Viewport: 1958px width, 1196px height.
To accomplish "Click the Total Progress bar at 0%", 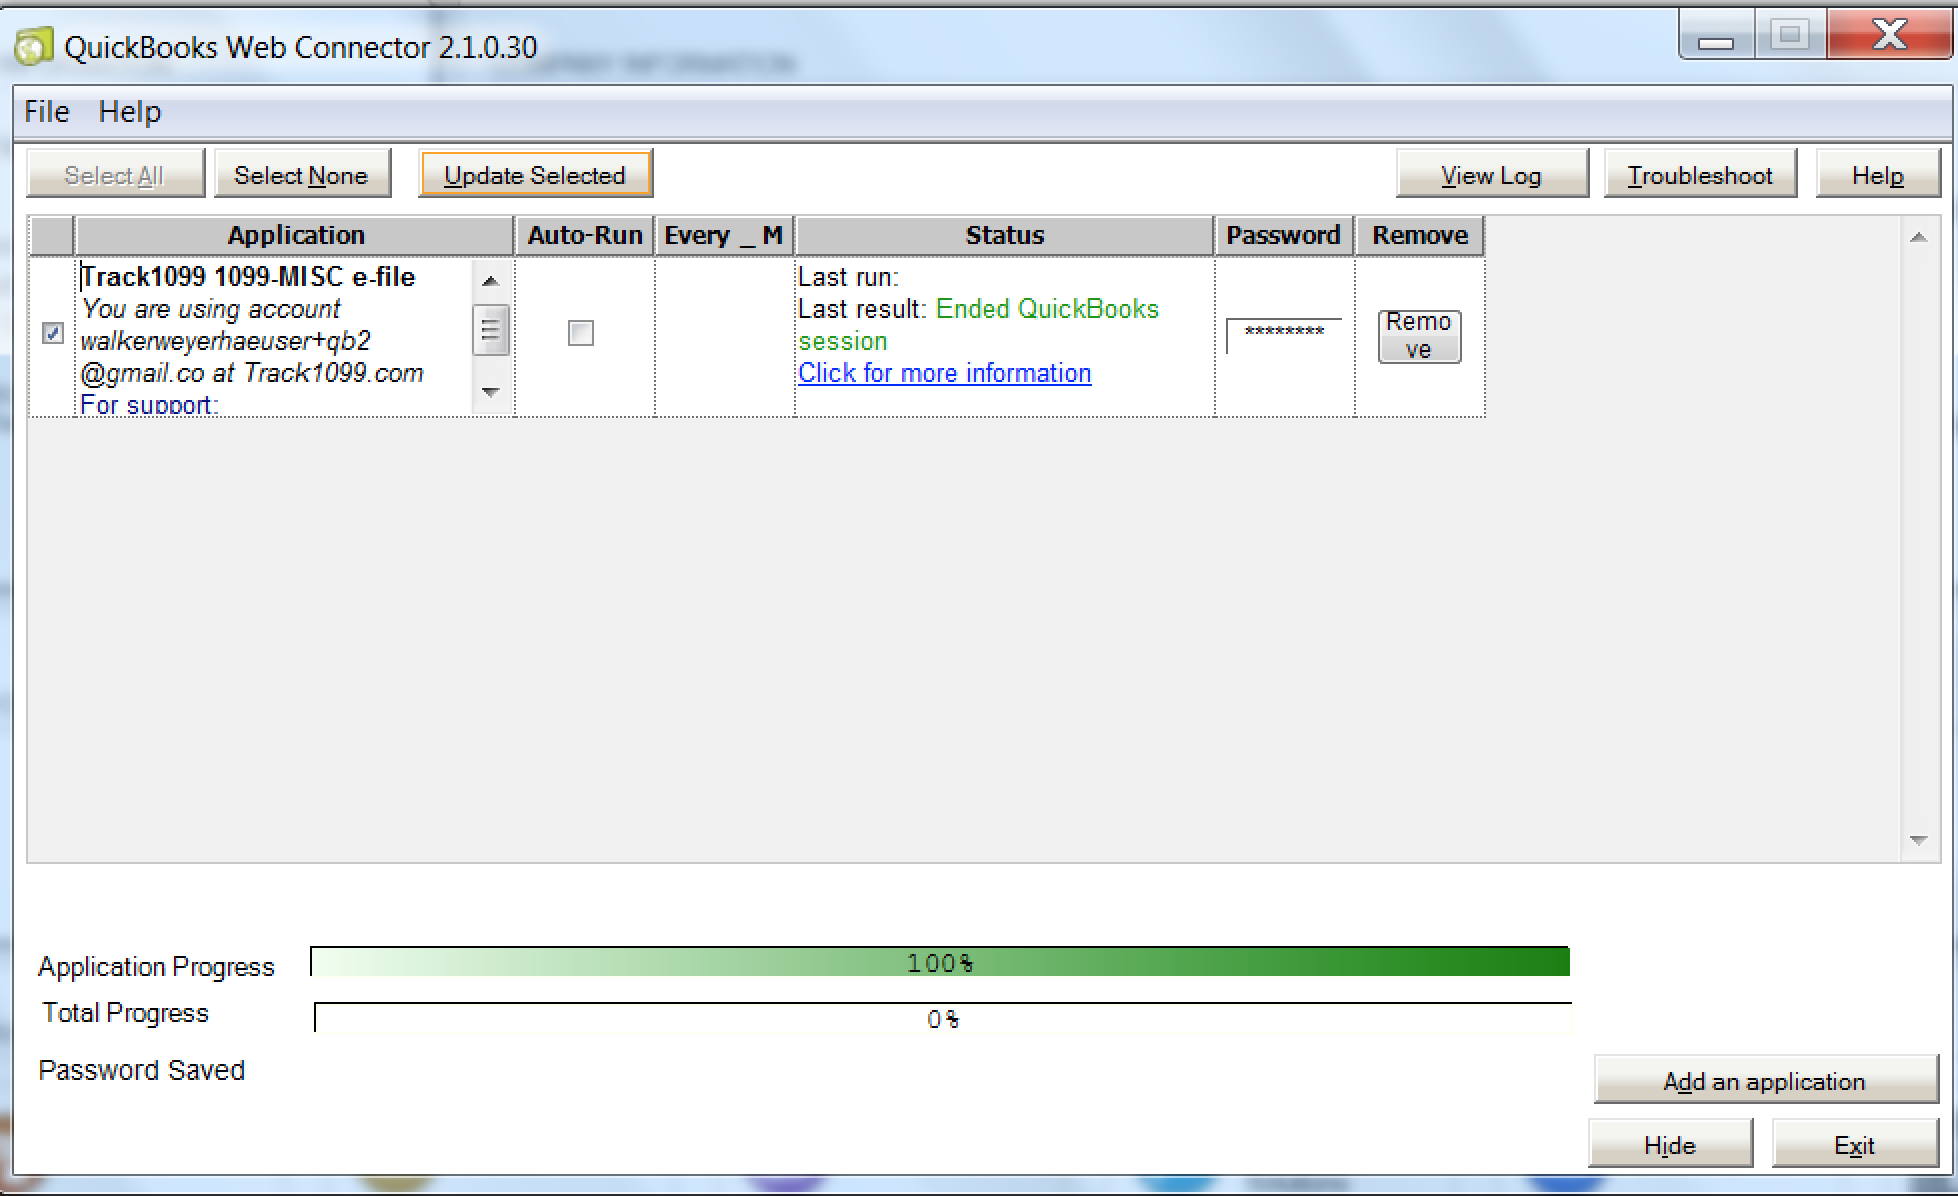I will click(x=942, y=1018).
